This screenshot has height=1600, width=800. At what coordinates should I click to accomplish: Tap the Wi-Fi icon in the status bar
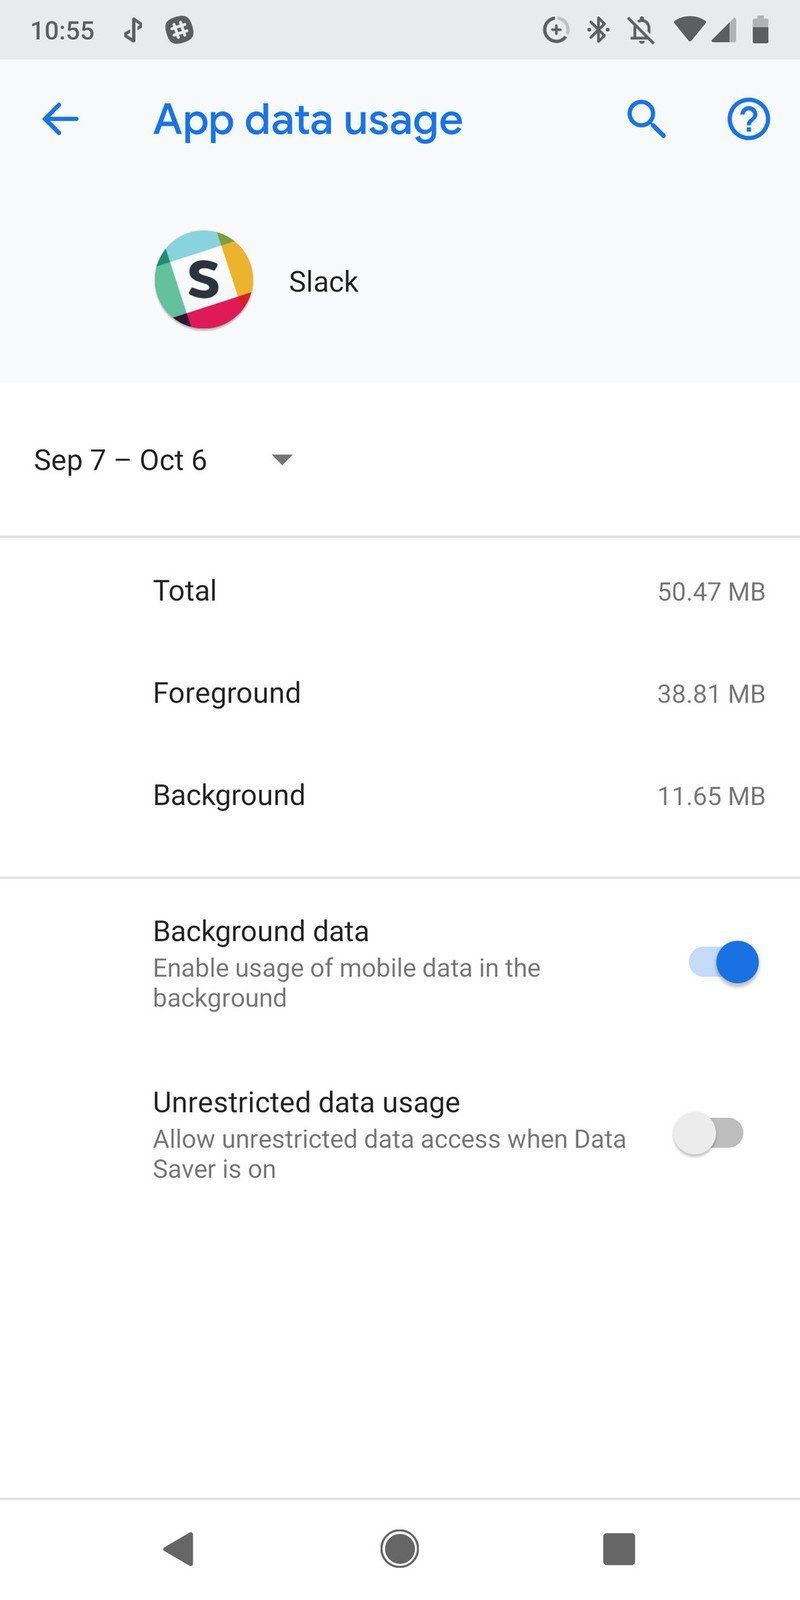pos(688,30)
